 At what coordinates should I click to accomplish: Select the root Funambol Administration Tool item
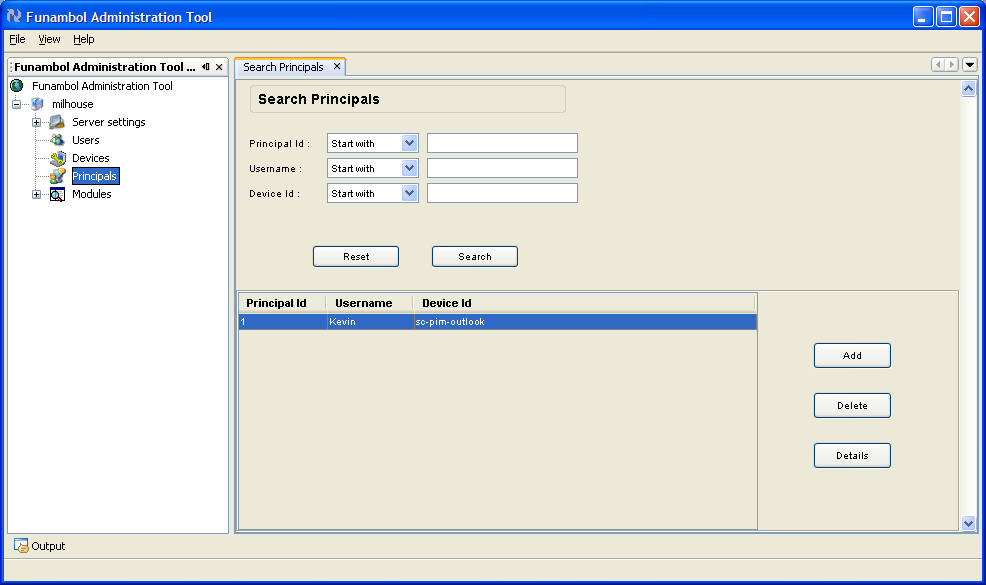(102, 86)
